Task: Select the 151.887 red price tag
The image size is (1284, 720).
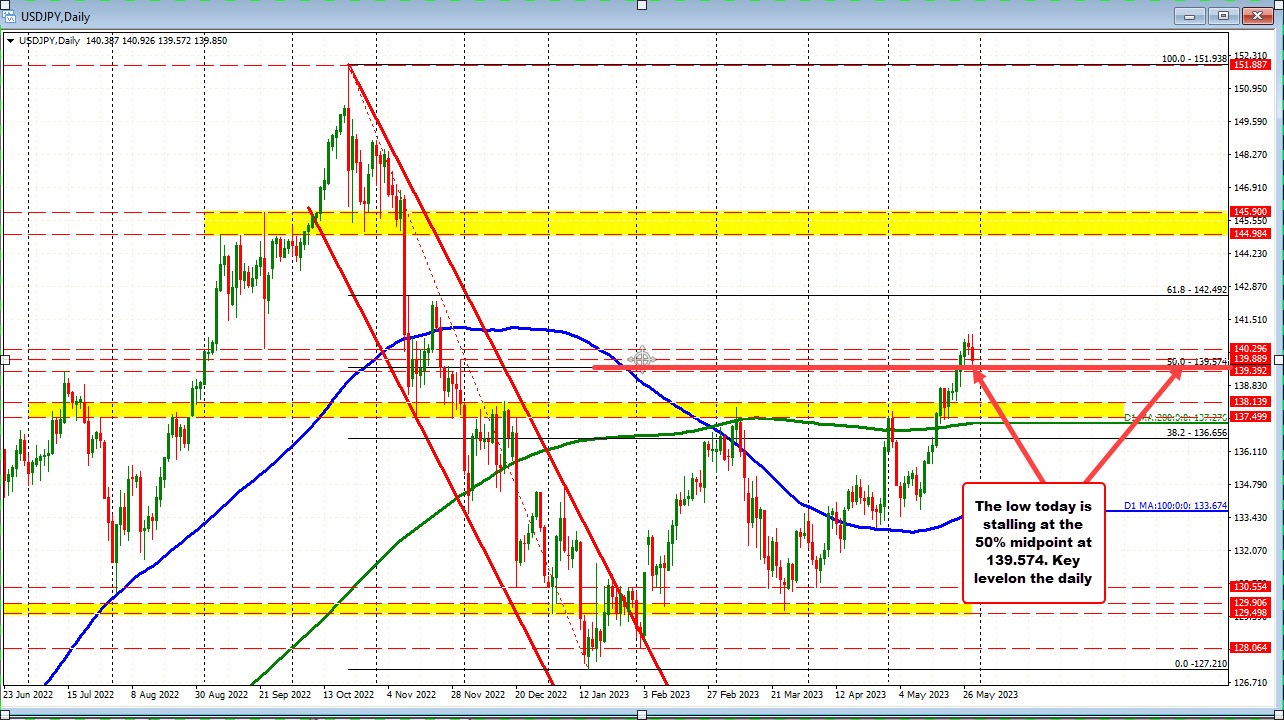Action: click(1250, 64)
